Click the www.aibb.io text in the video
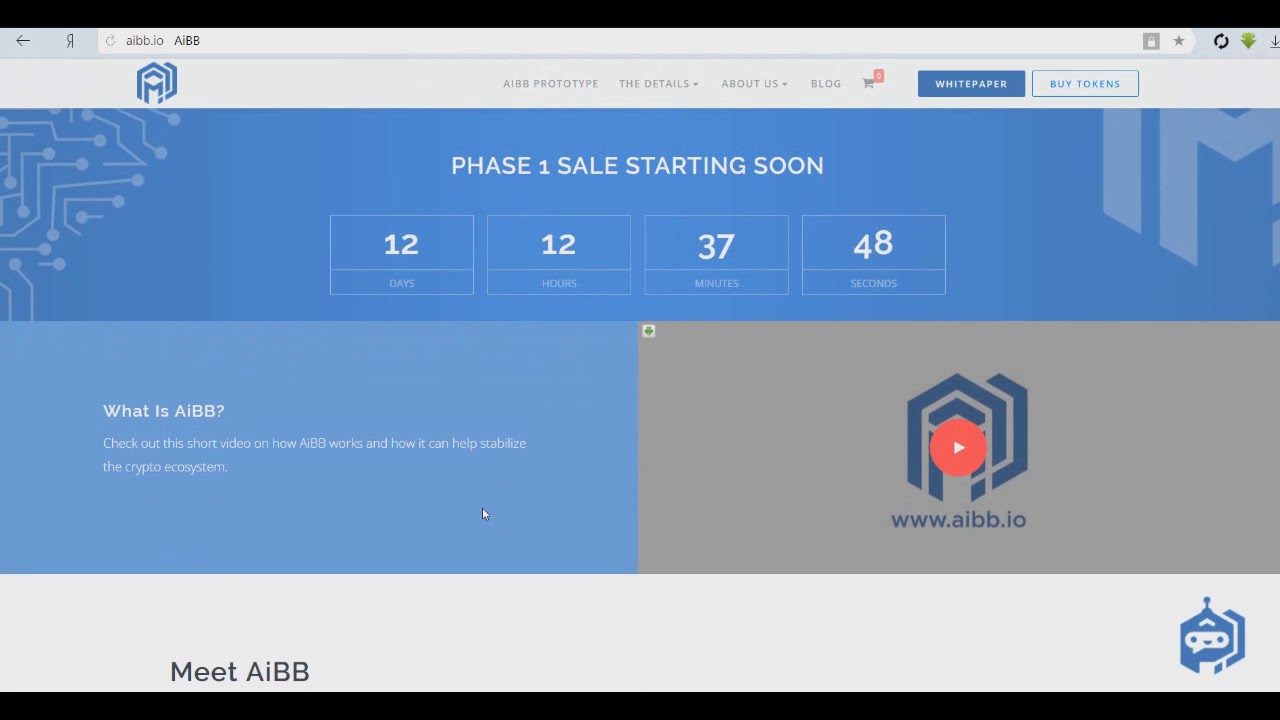The width and height of the screenshot is (1280, 720). (959, 520)
